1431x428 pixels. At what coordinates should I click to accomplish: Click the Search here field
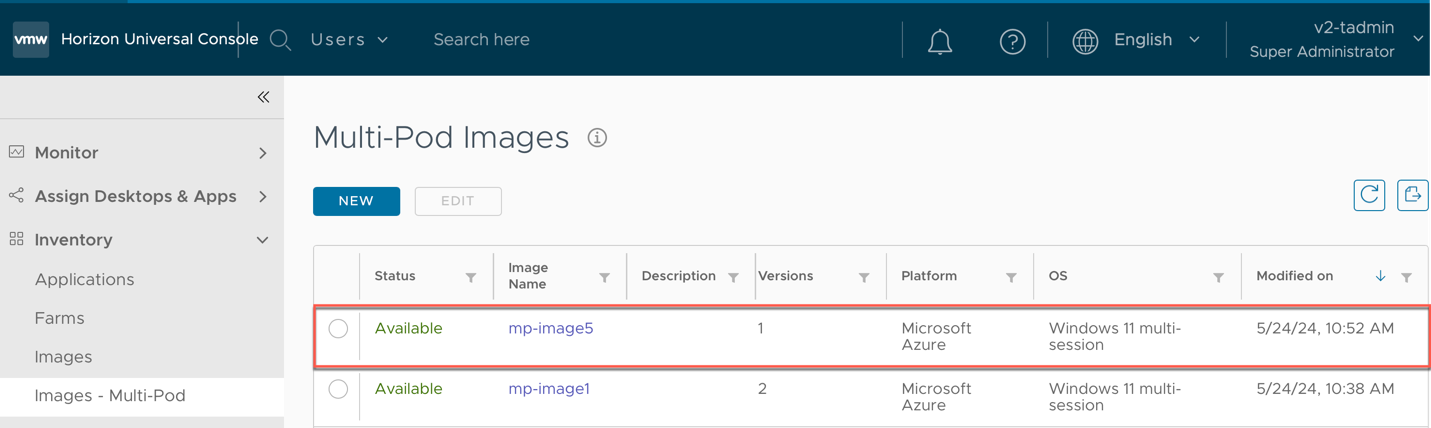[x=482, y=40]
